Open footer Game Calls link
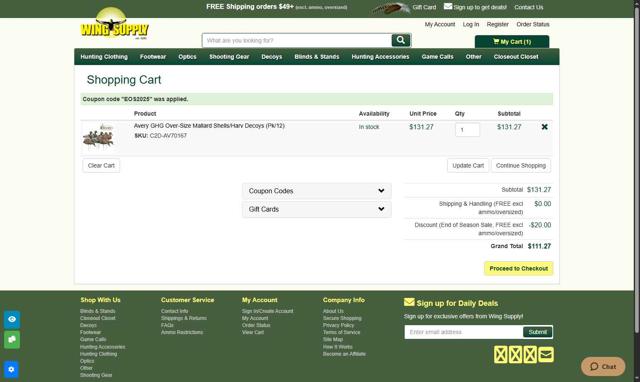The image size is (640, 382). 93,339
